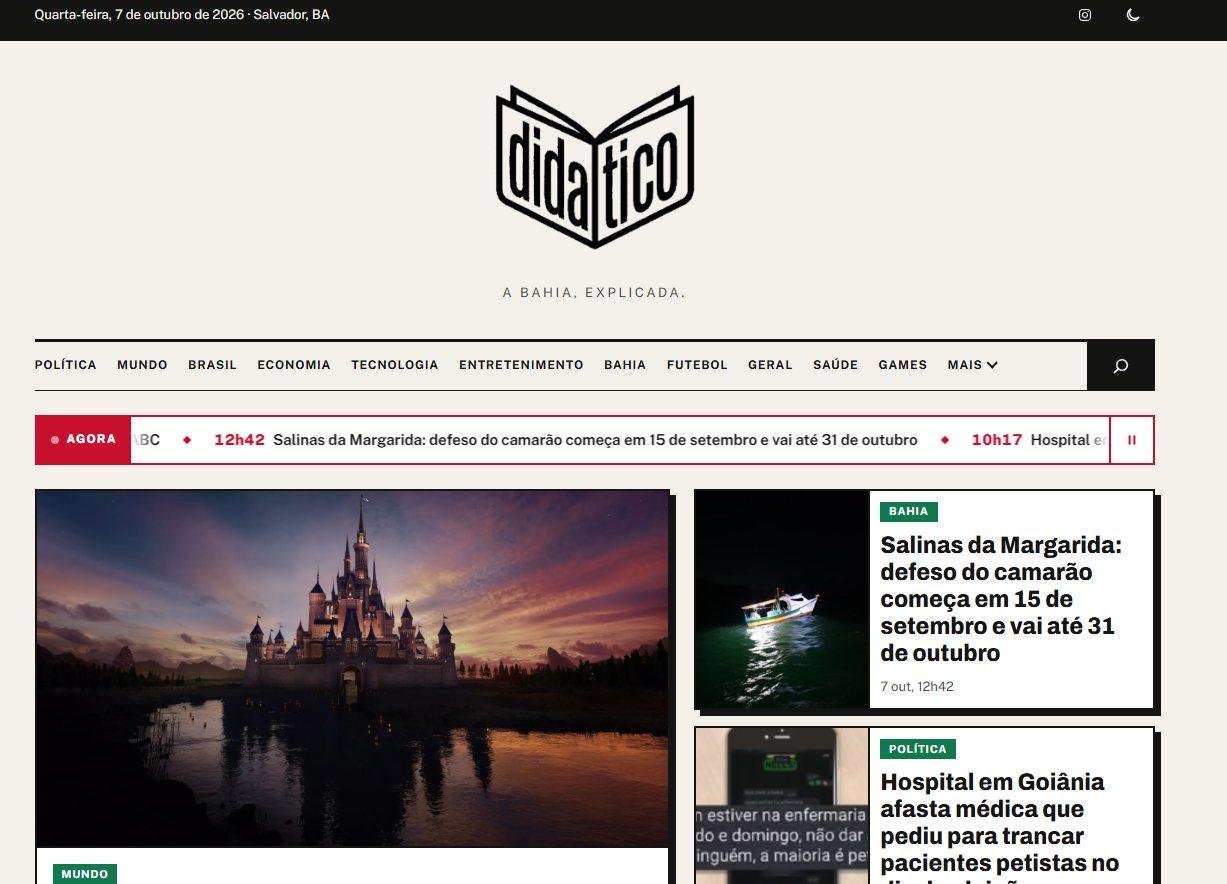Read the Hospital em Goiânia afasta médica article

coord(1000,827)
